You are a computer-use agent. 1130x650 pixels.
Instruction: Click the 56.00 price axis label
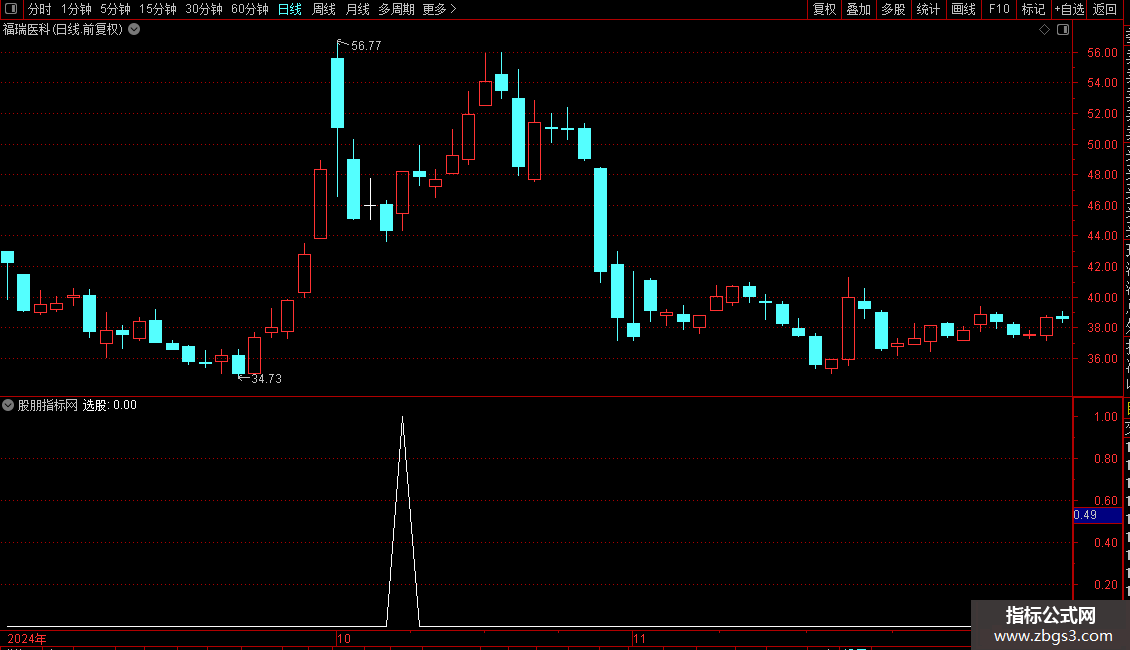[1102, 53]
